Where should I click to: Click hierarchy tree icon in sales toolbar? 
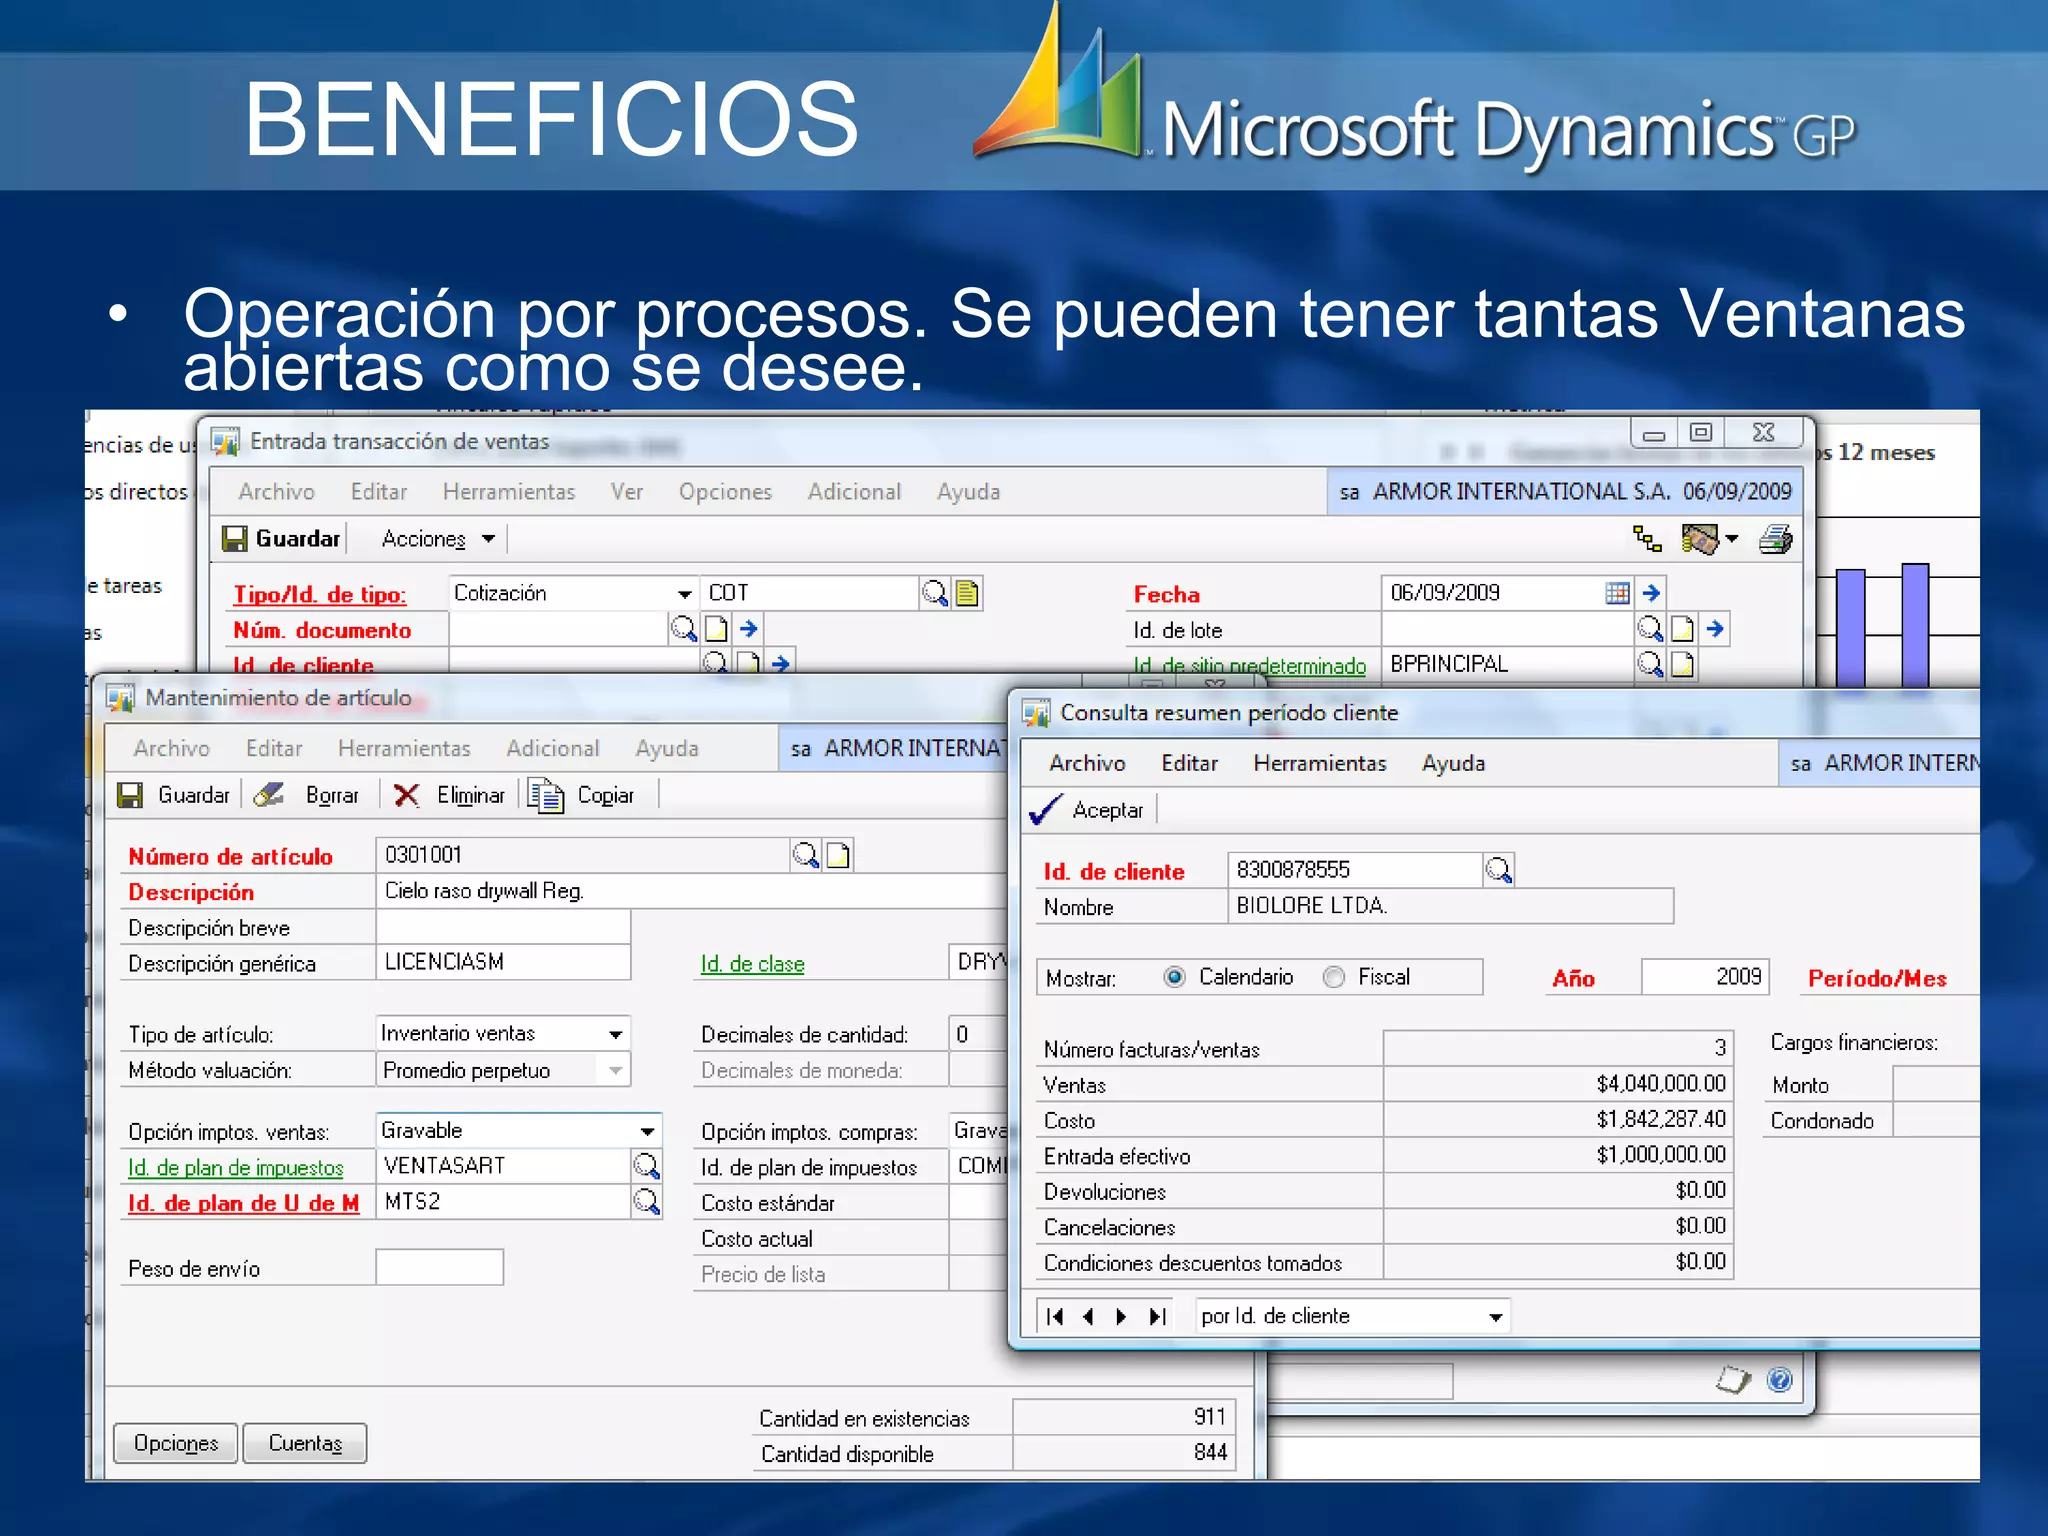(x=1647, y=539)
